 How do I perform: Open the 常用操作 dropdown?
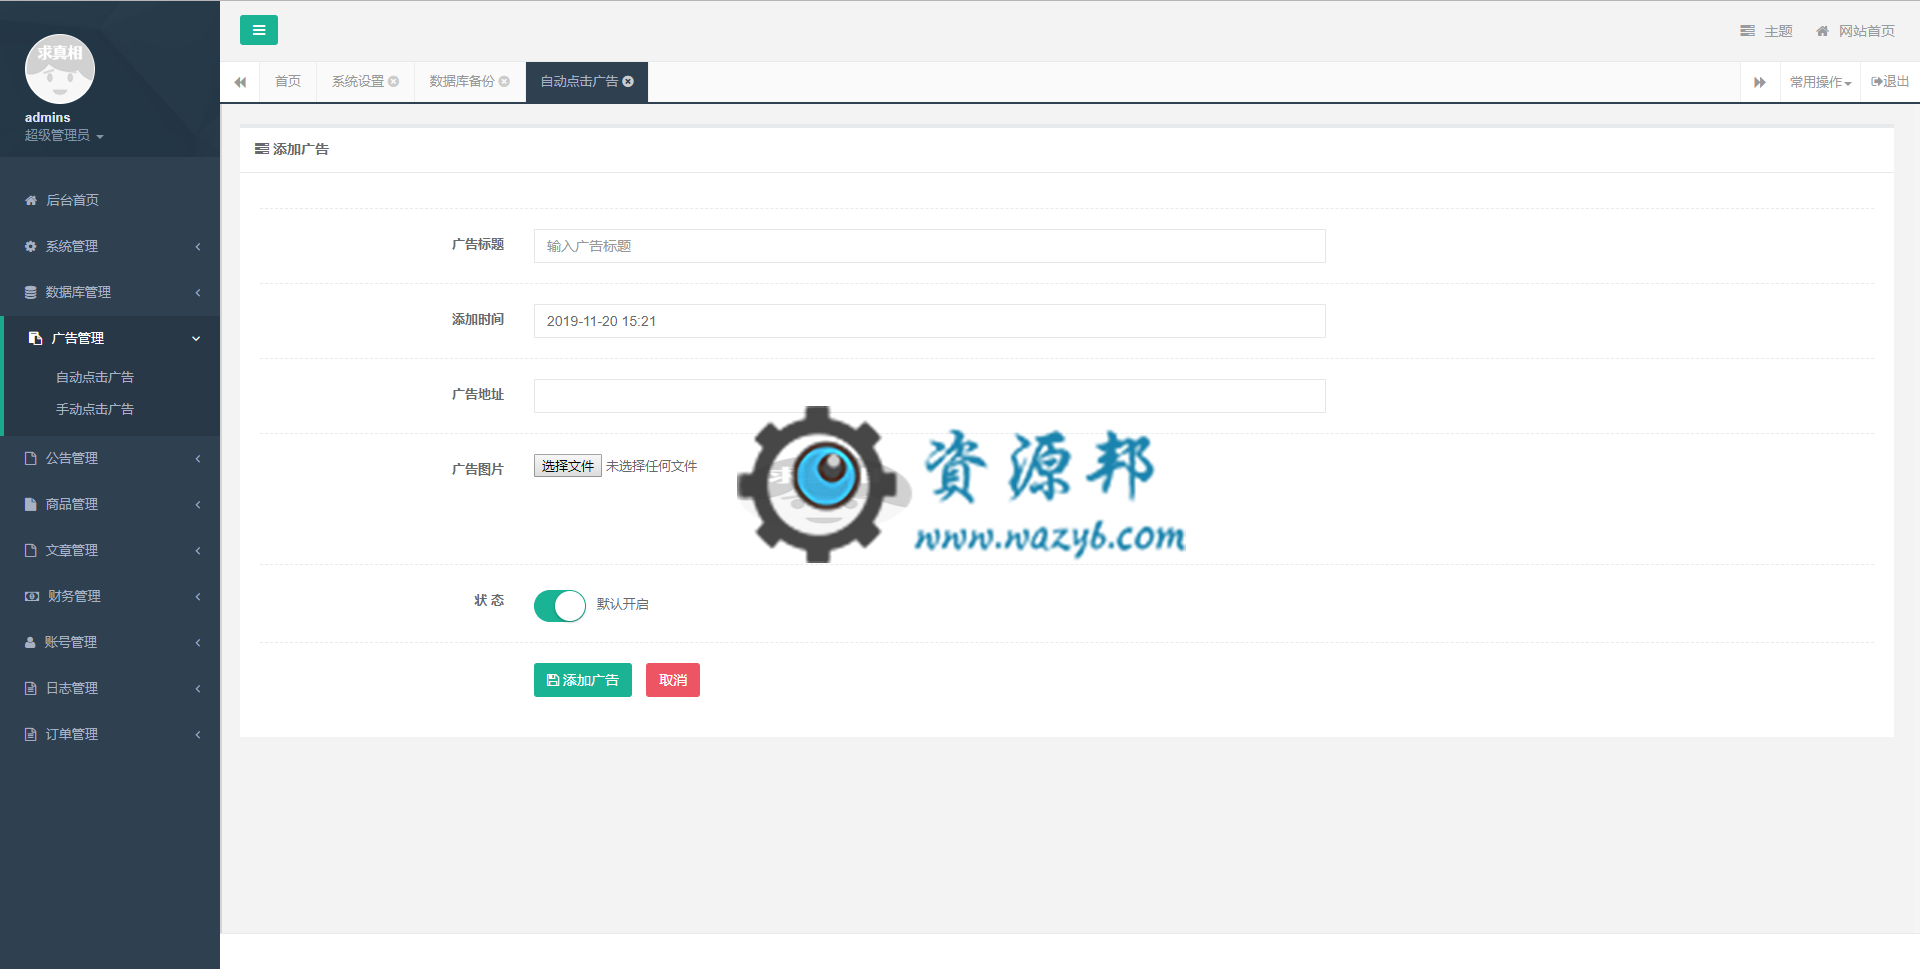click(x=1820, y=82)
